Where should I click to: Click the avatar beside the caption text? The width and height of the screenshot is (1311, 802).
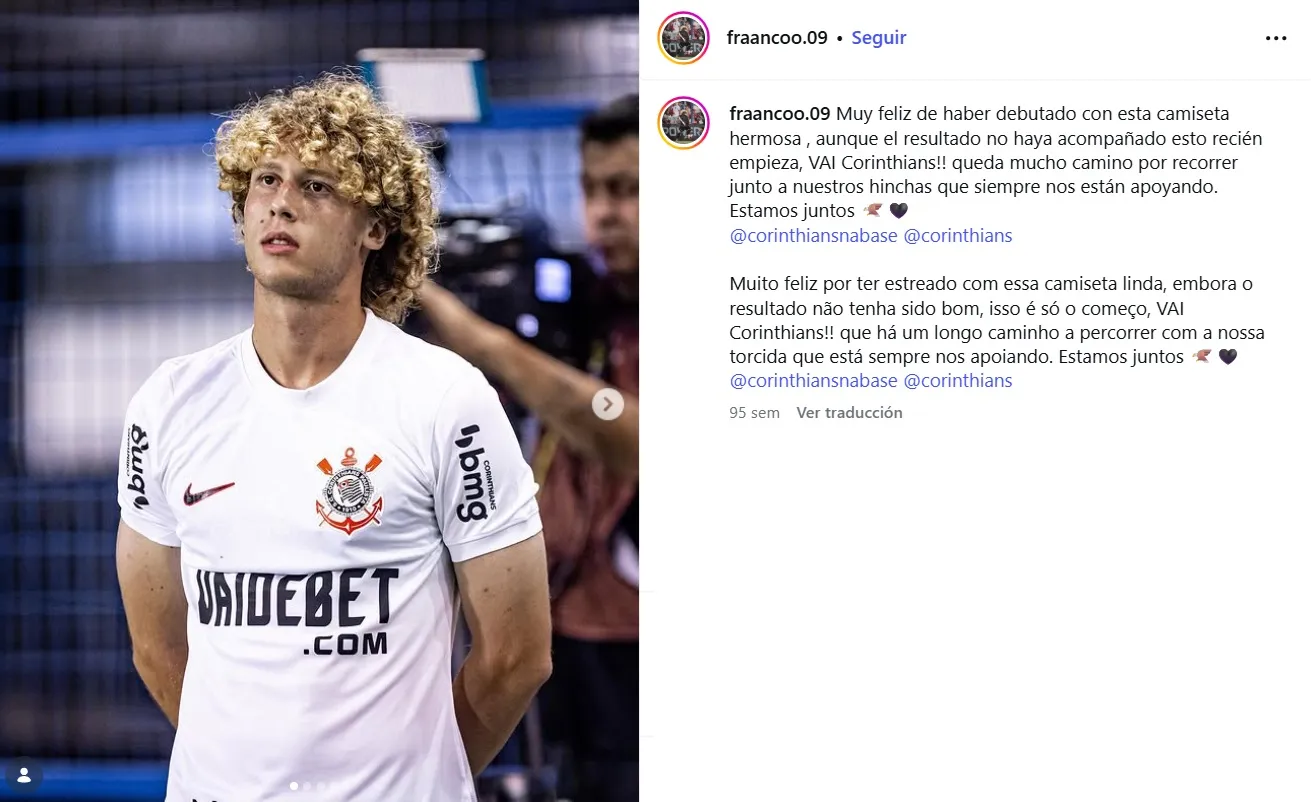coord(683,124)
